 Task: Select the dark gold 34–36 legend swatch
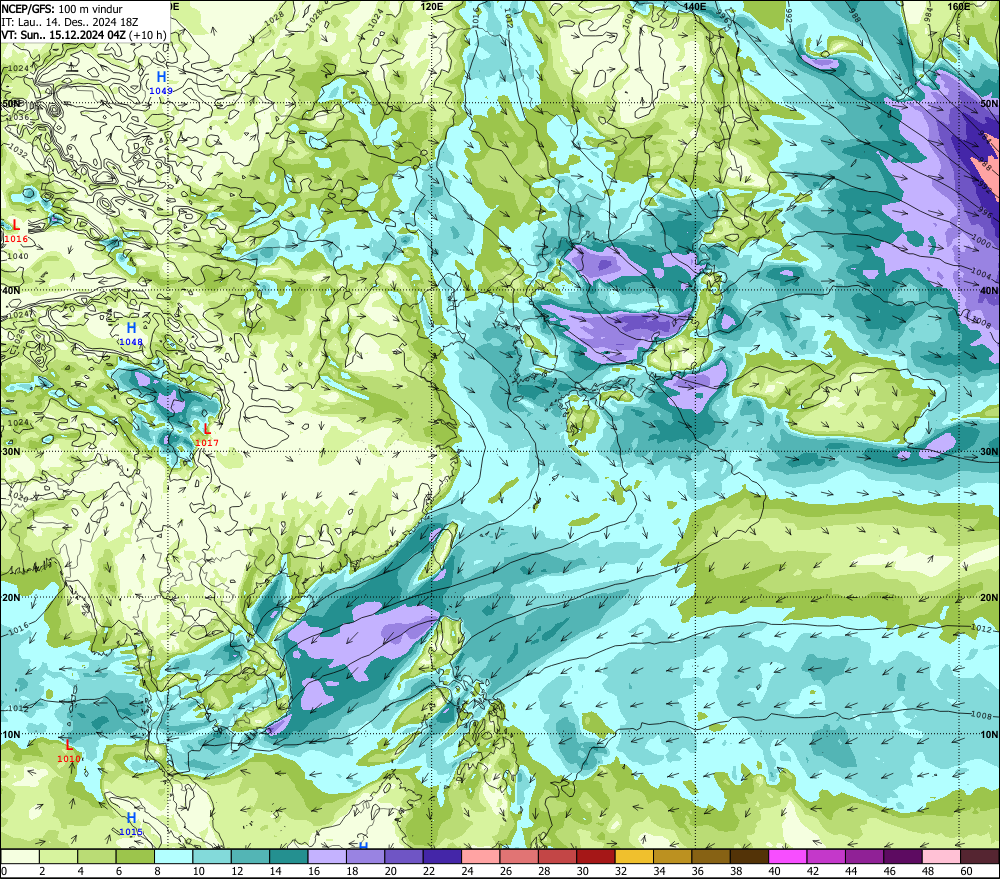coord(672,856)
